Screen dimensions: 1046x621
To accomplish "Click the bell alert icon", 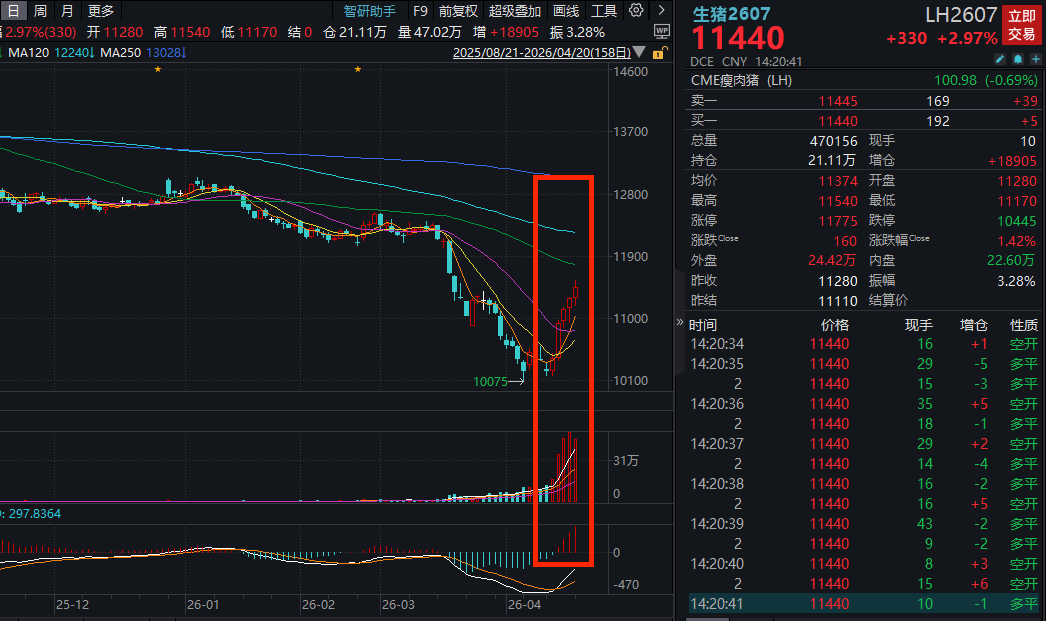I will pos(1018,59).
